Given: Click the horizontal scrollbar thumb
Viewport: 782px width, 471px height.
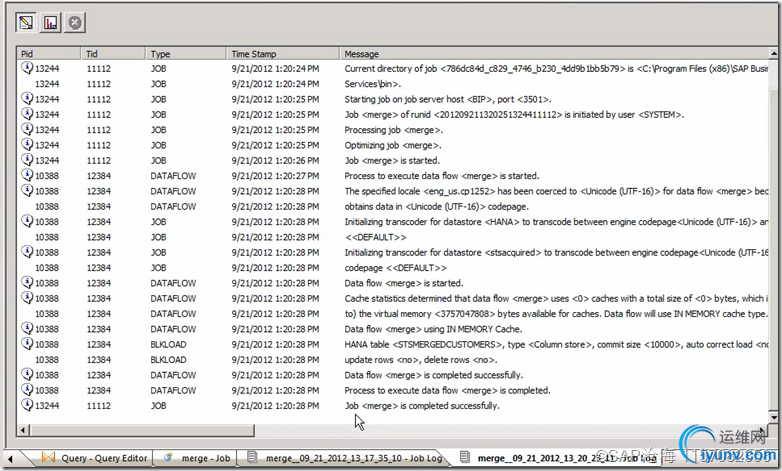Looking at the screenshot, I should coord(142,430).
